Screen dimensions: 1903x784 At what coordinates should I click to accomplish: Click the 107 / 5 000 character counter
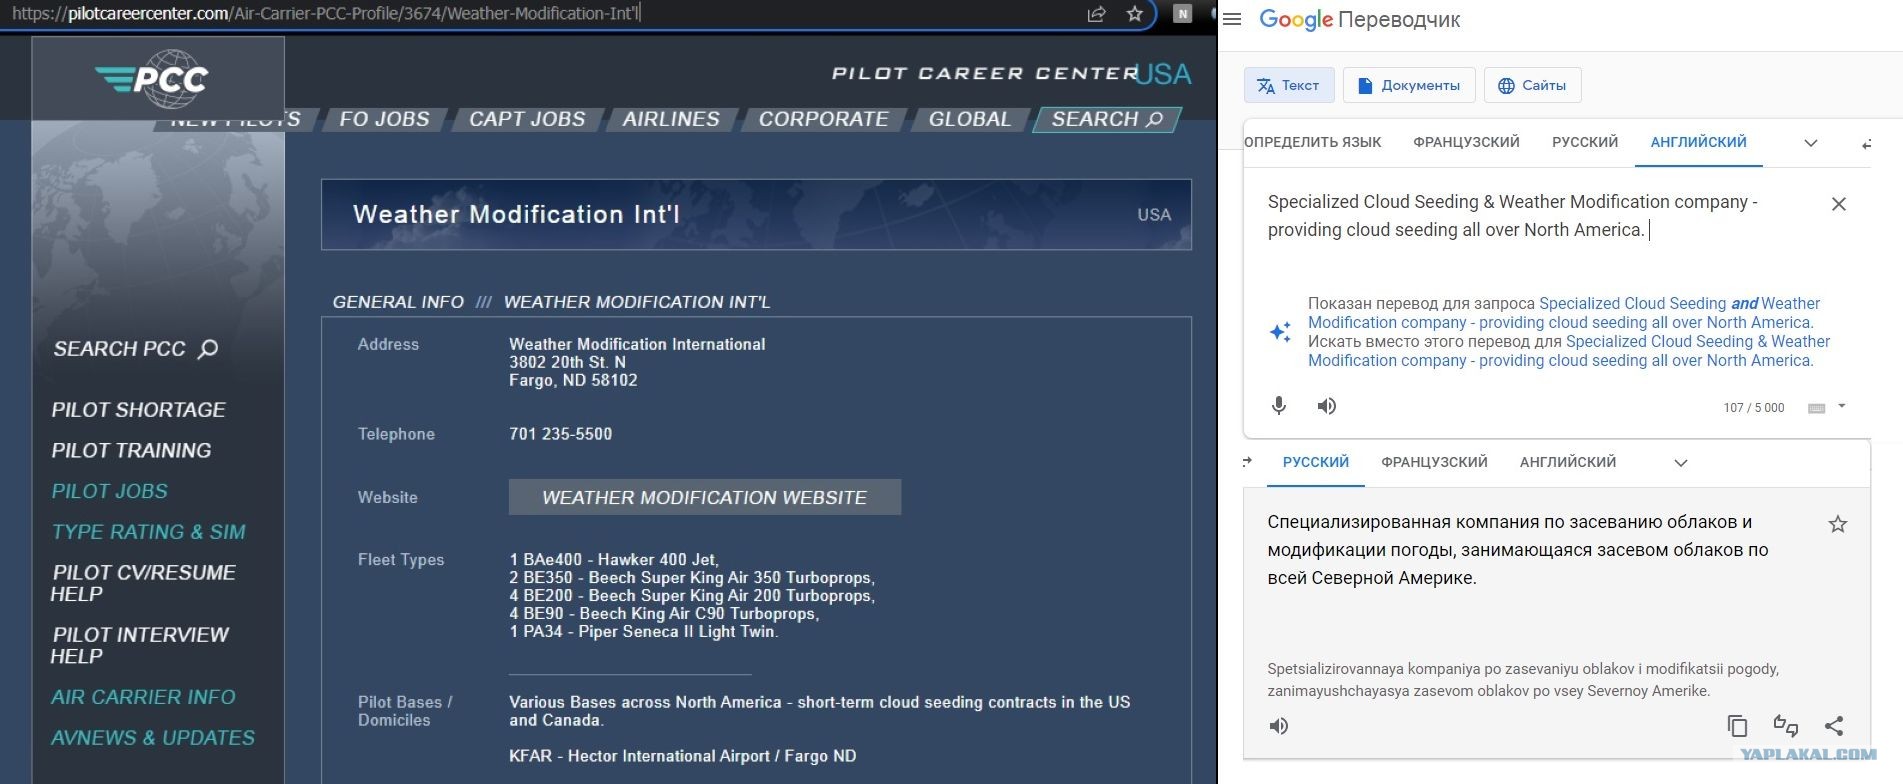coord(1754,408)
